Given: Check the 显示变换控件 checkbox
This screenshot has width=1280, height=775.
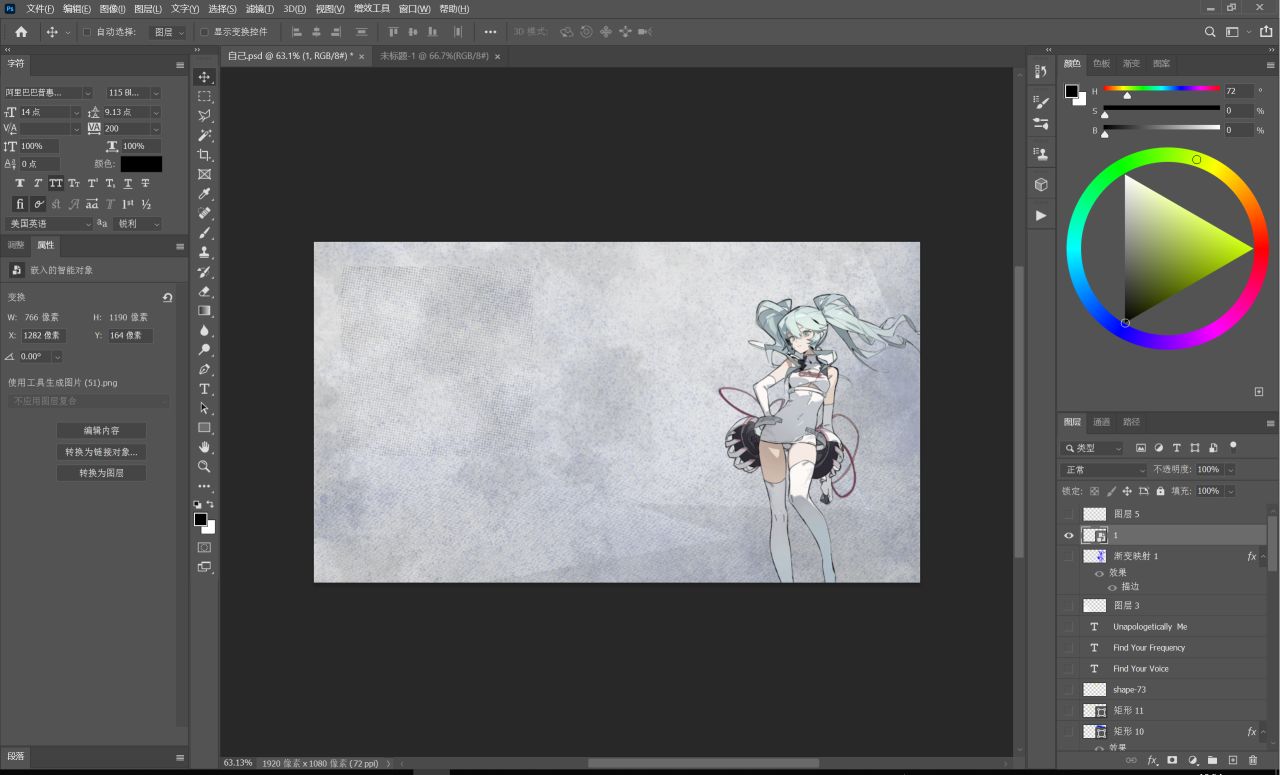Looking at the screenshot, I should click(x=205, y=32).
